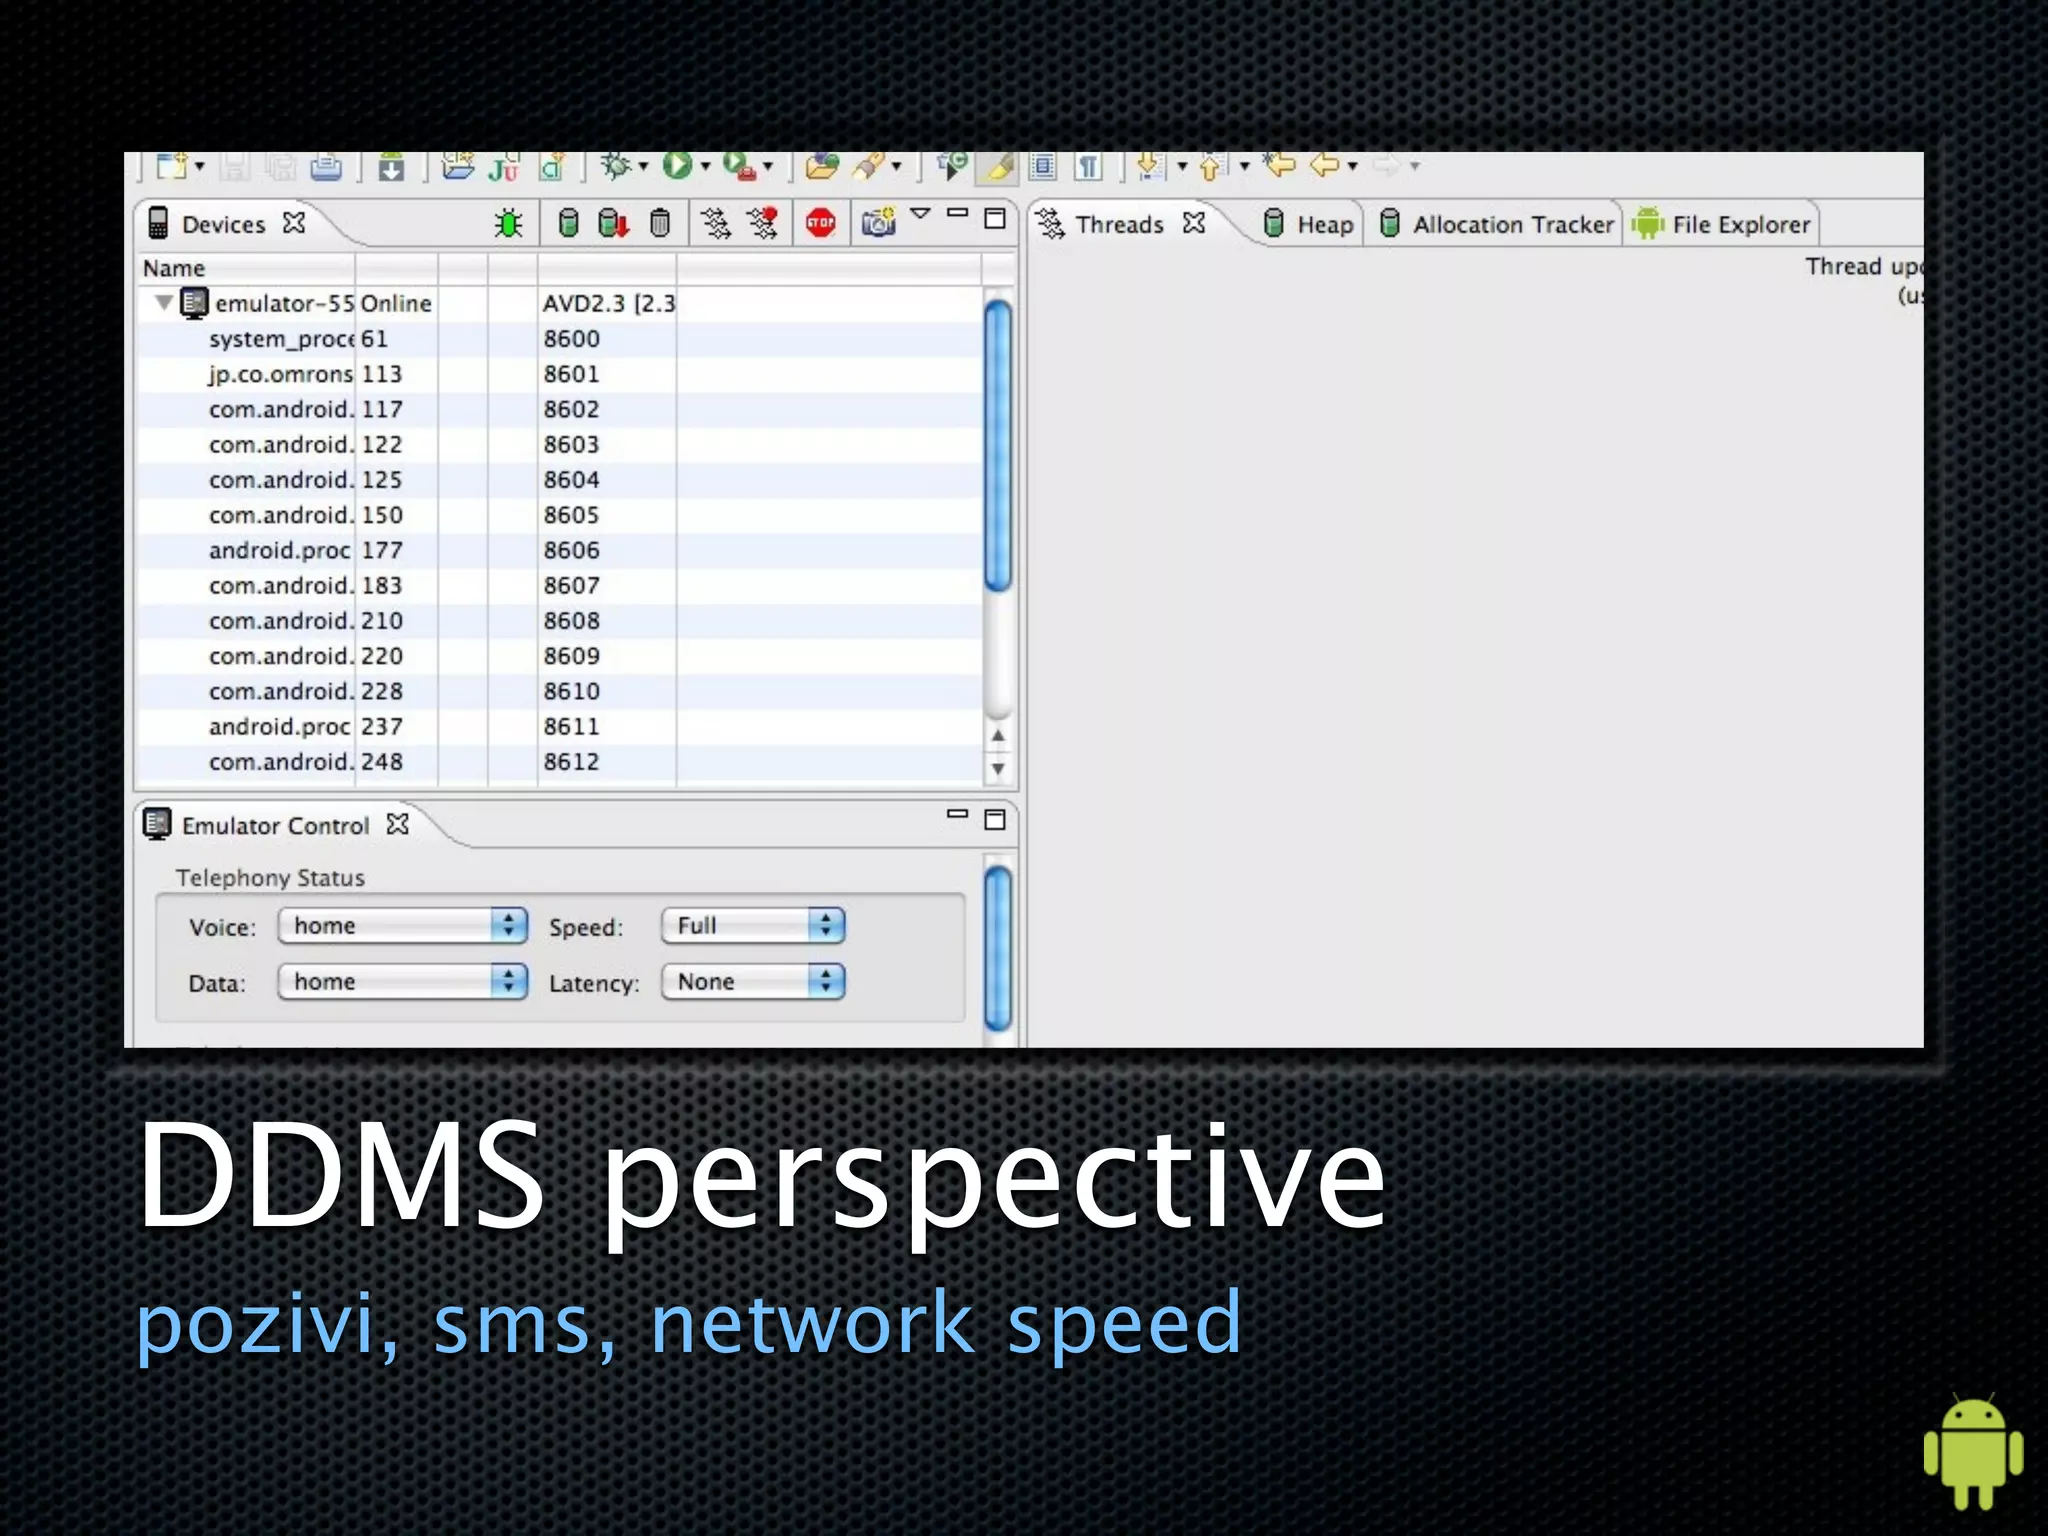Select the system_process row with PID 61
The height and width of the screenshot is (1536, 2048).
(560, 339)
